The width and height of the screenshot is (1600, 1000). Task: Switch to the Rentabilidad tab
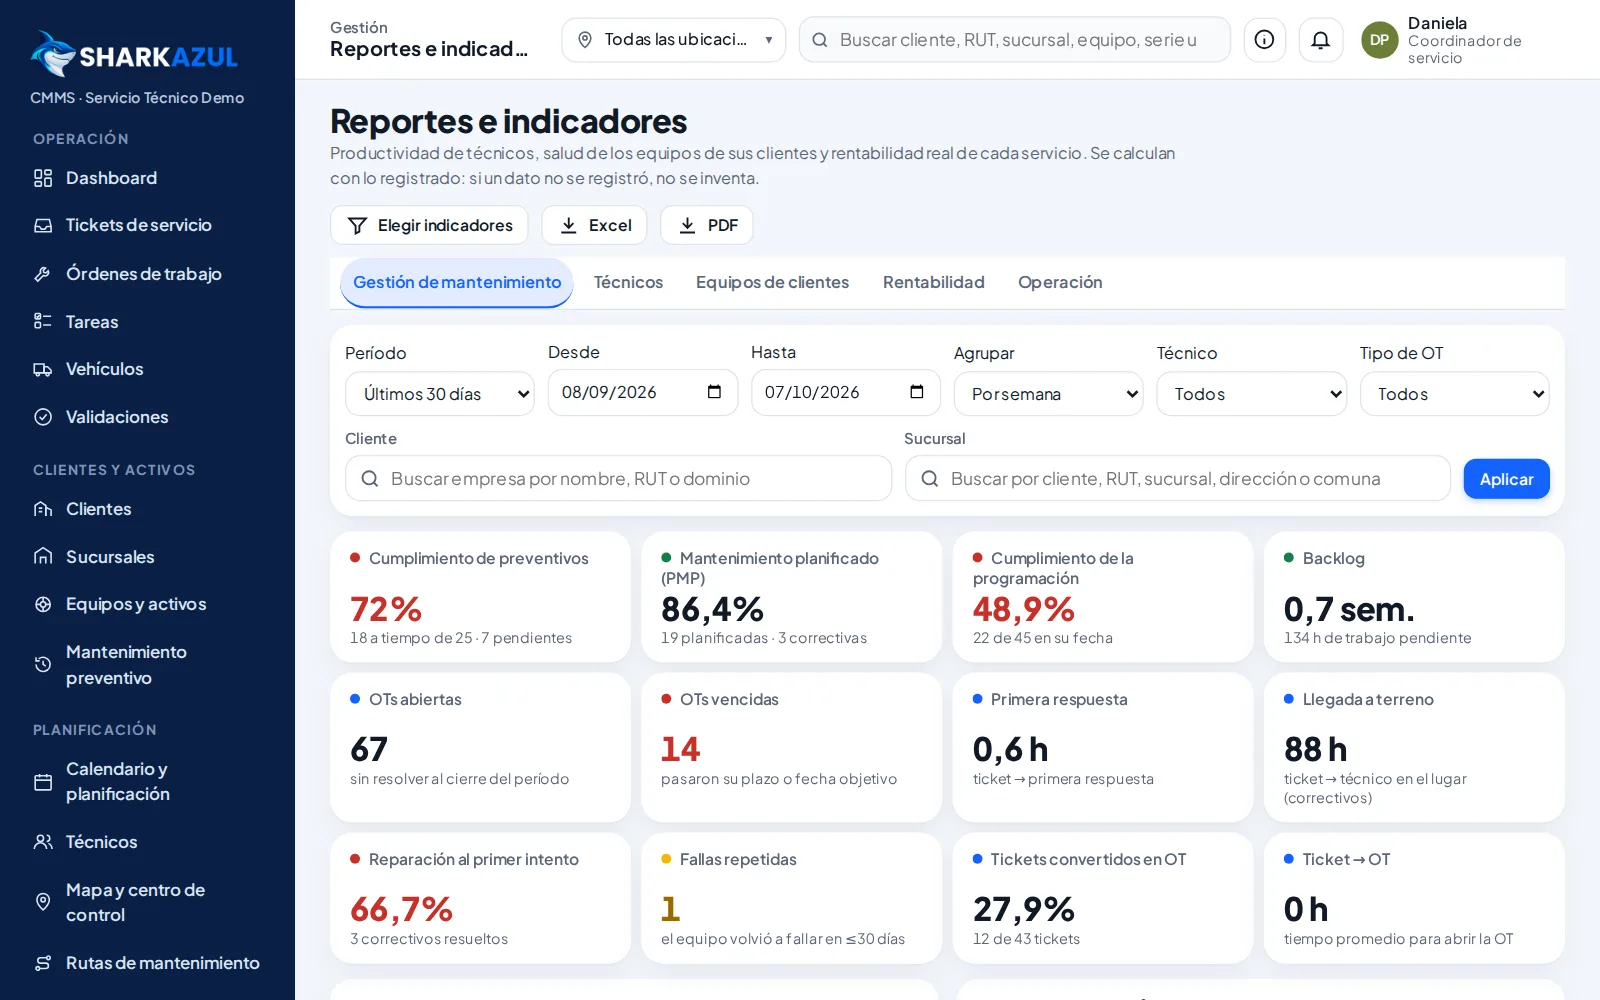[x=933, y=283]
